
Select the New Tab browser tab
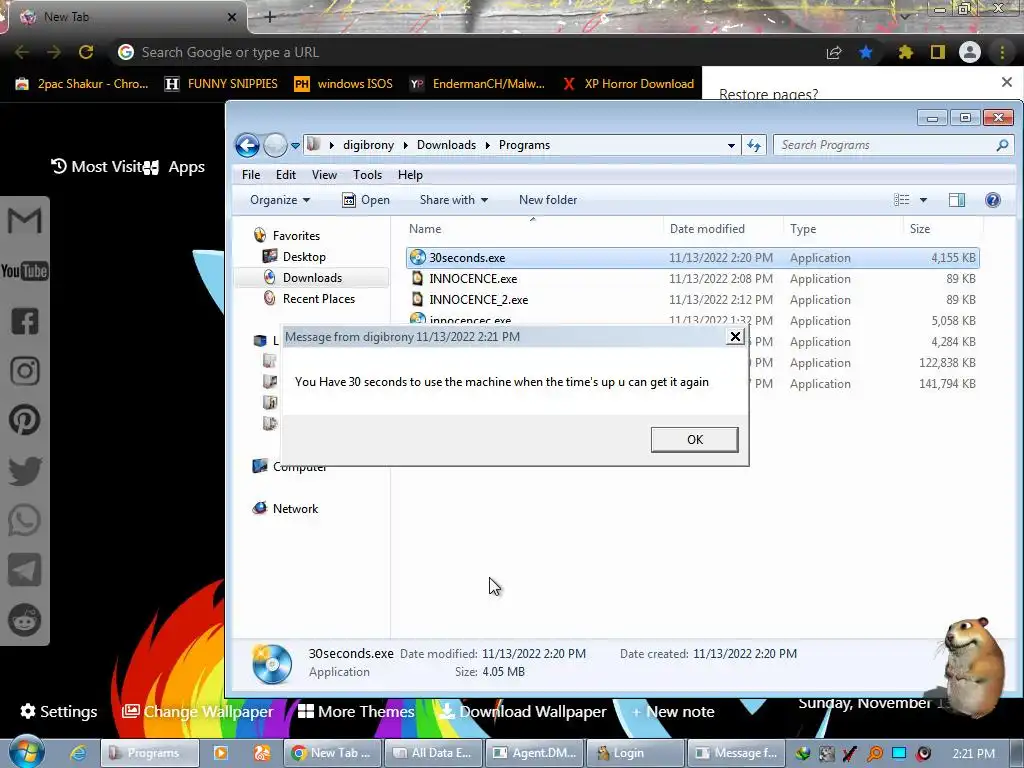point(127,17)
